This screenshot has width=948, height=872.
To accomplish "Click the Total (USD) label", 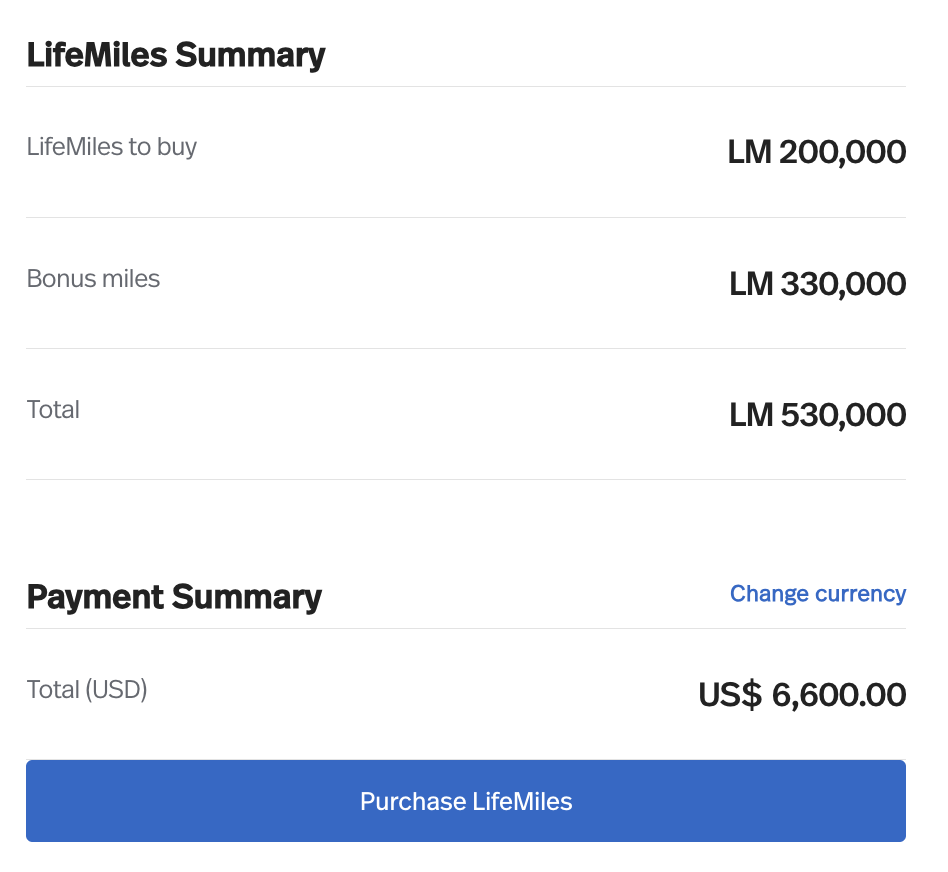I will click(87, 689).
